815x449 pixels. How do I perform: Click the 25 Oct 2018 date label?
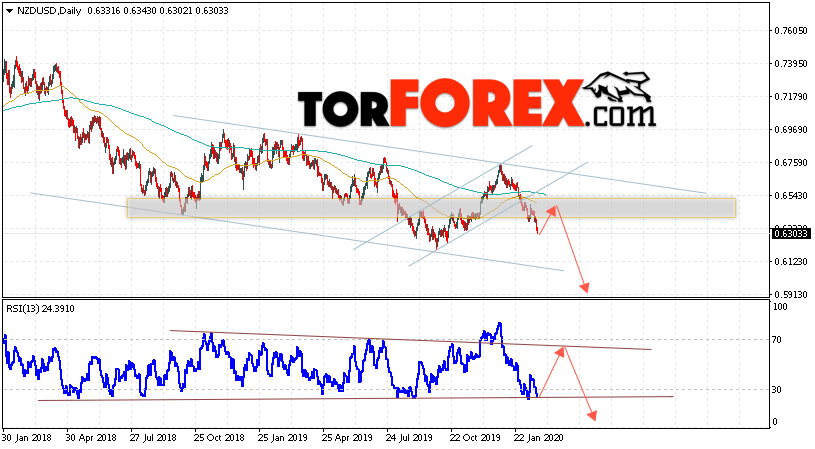[219, 438]
